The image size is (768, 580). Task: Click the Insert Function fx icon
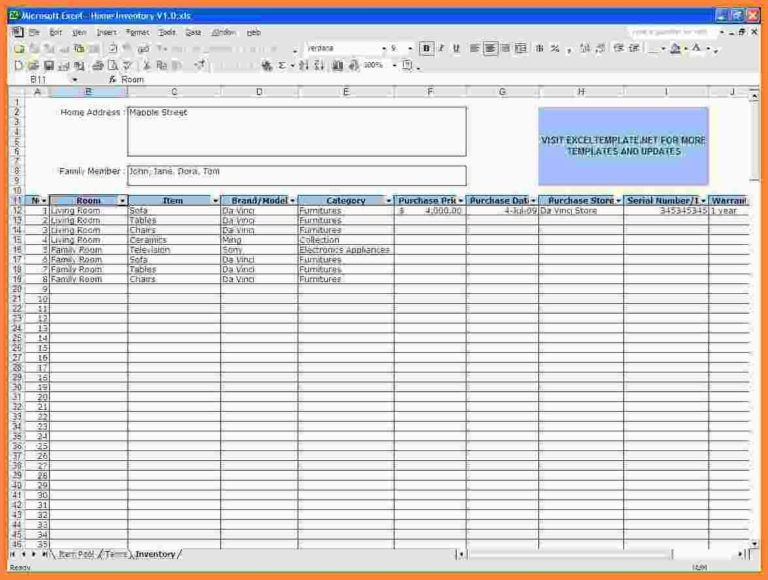pyautogui.click(x=112, y=79)
